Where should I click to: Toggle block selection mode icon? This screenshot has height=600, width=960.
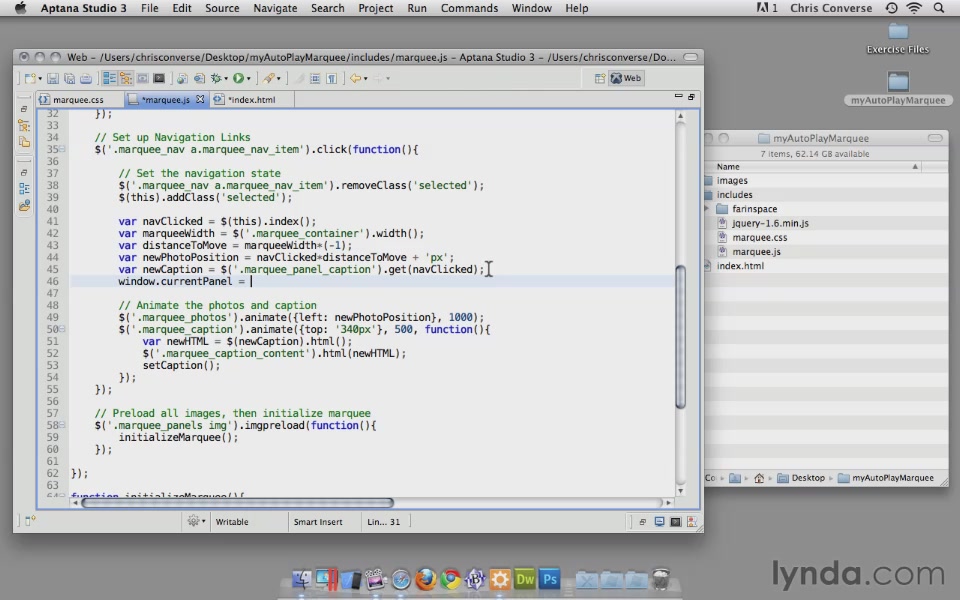tap(315, 78)
